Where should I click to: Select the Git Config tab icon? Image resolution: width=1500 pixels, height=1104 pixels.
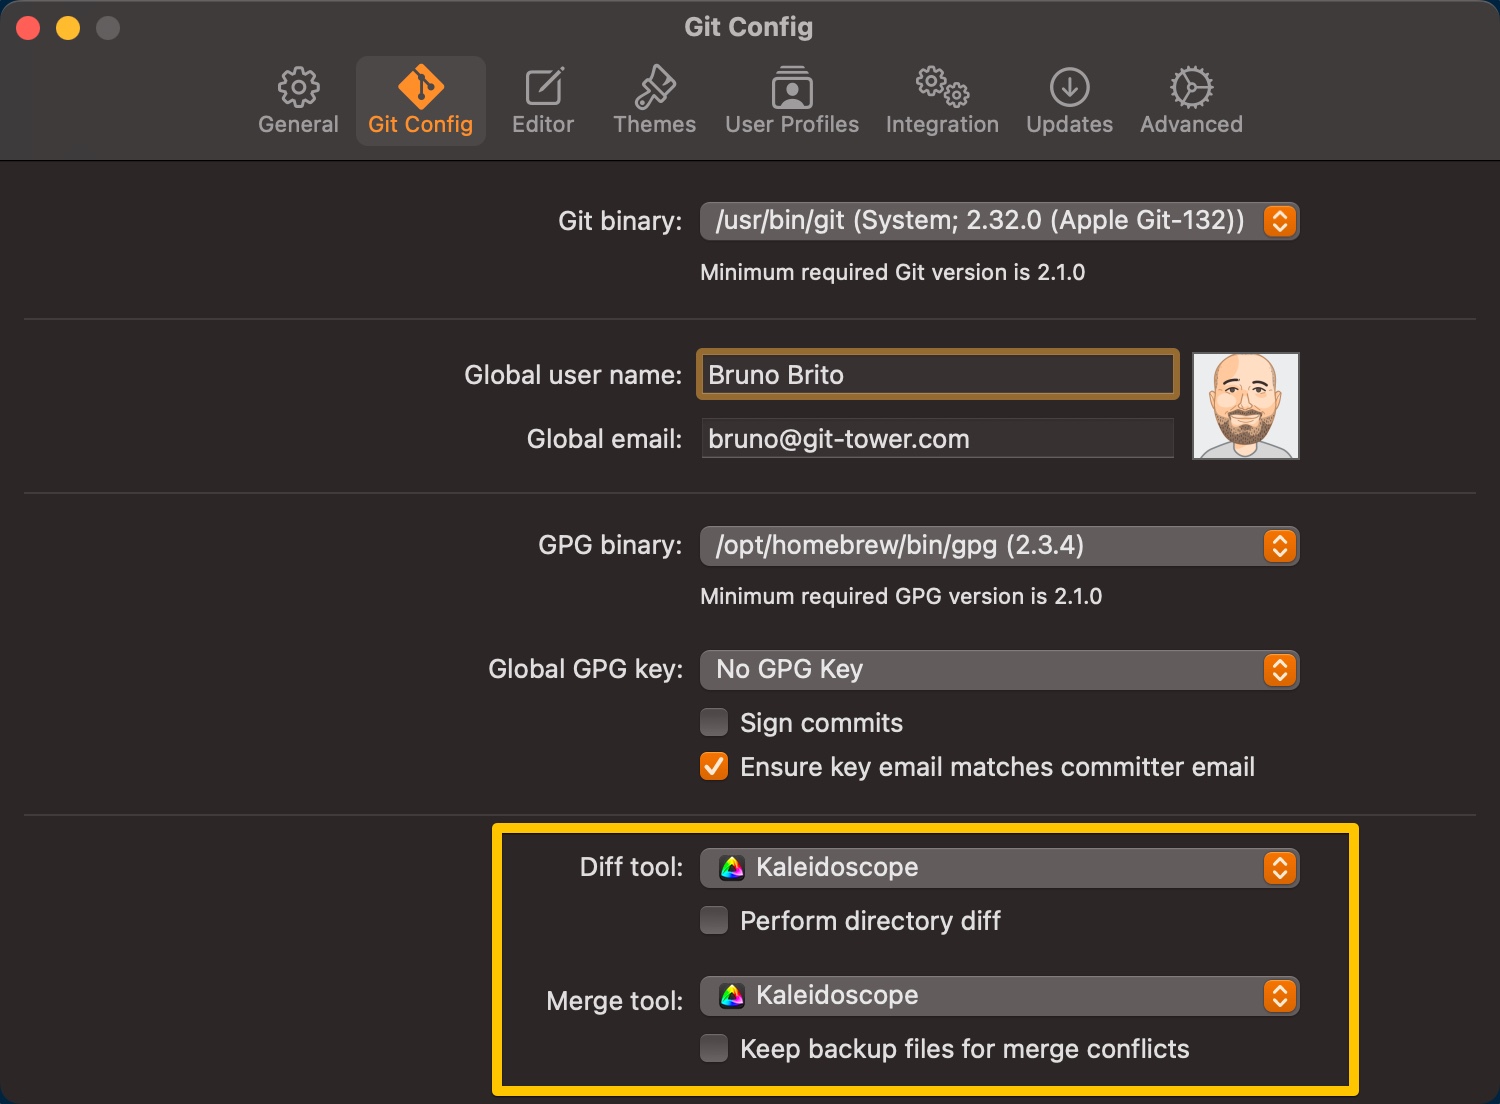point(420,97)
